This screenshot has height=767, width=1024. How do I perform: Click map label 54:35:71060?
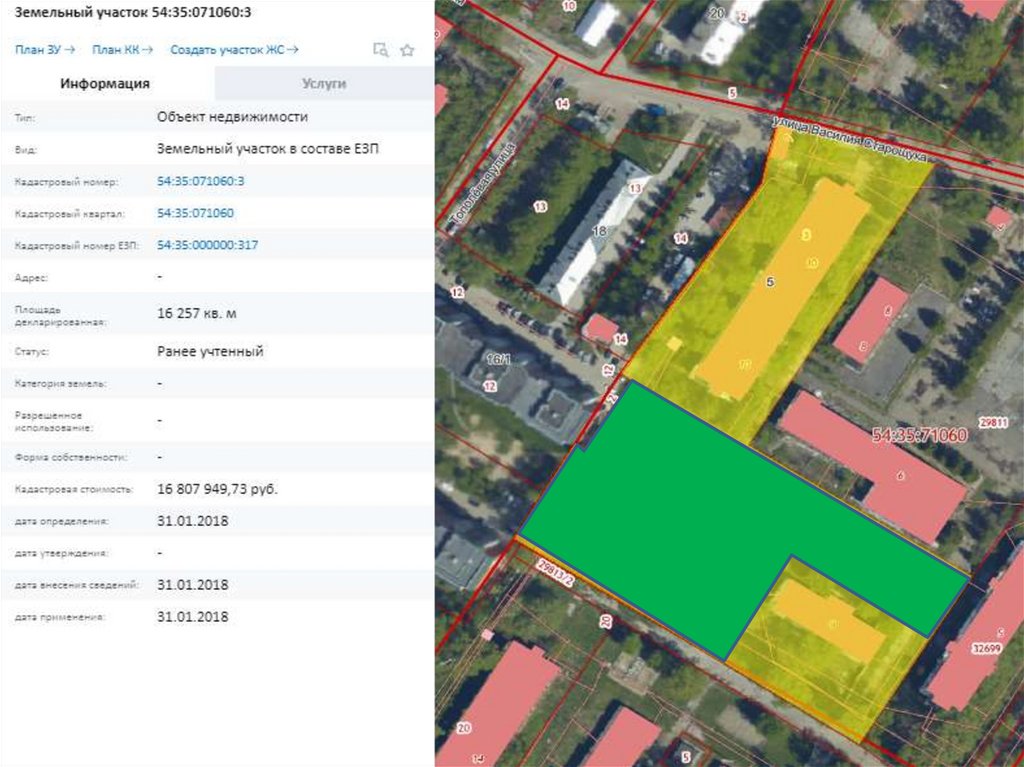pyautogui.click(x=920, y=435)
